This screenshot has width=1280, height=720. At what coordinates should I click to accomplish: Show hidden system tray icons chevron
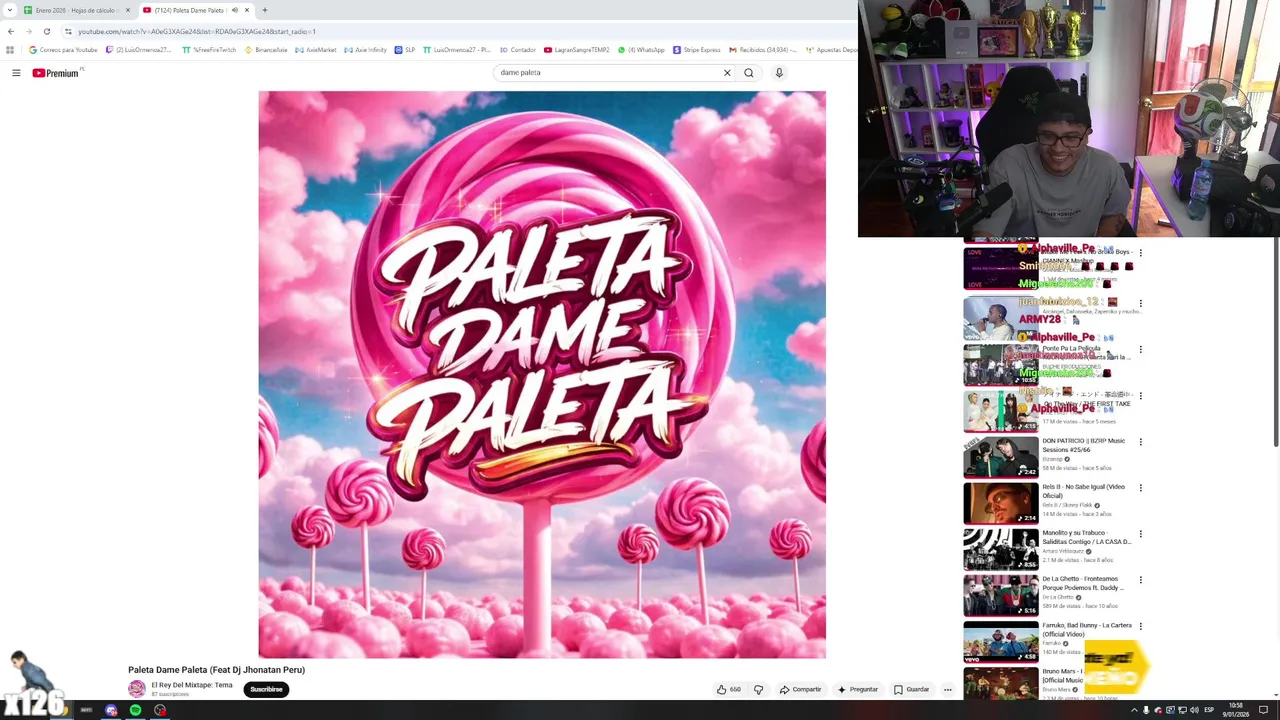click(x=1134, y=710)
